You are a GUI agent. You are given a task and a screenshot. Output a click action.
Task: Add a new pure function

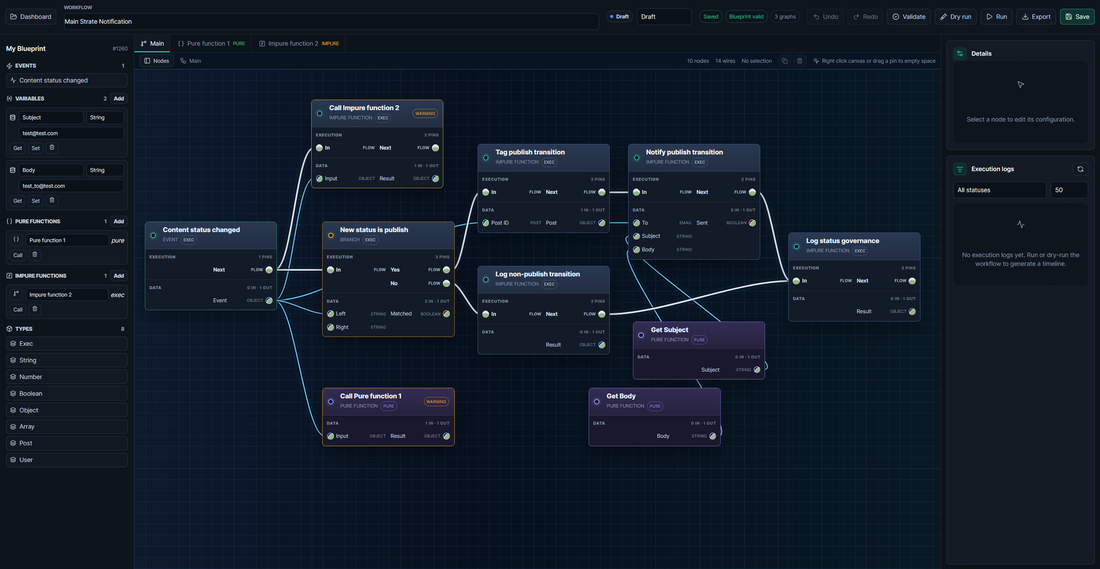coord(119,221)
